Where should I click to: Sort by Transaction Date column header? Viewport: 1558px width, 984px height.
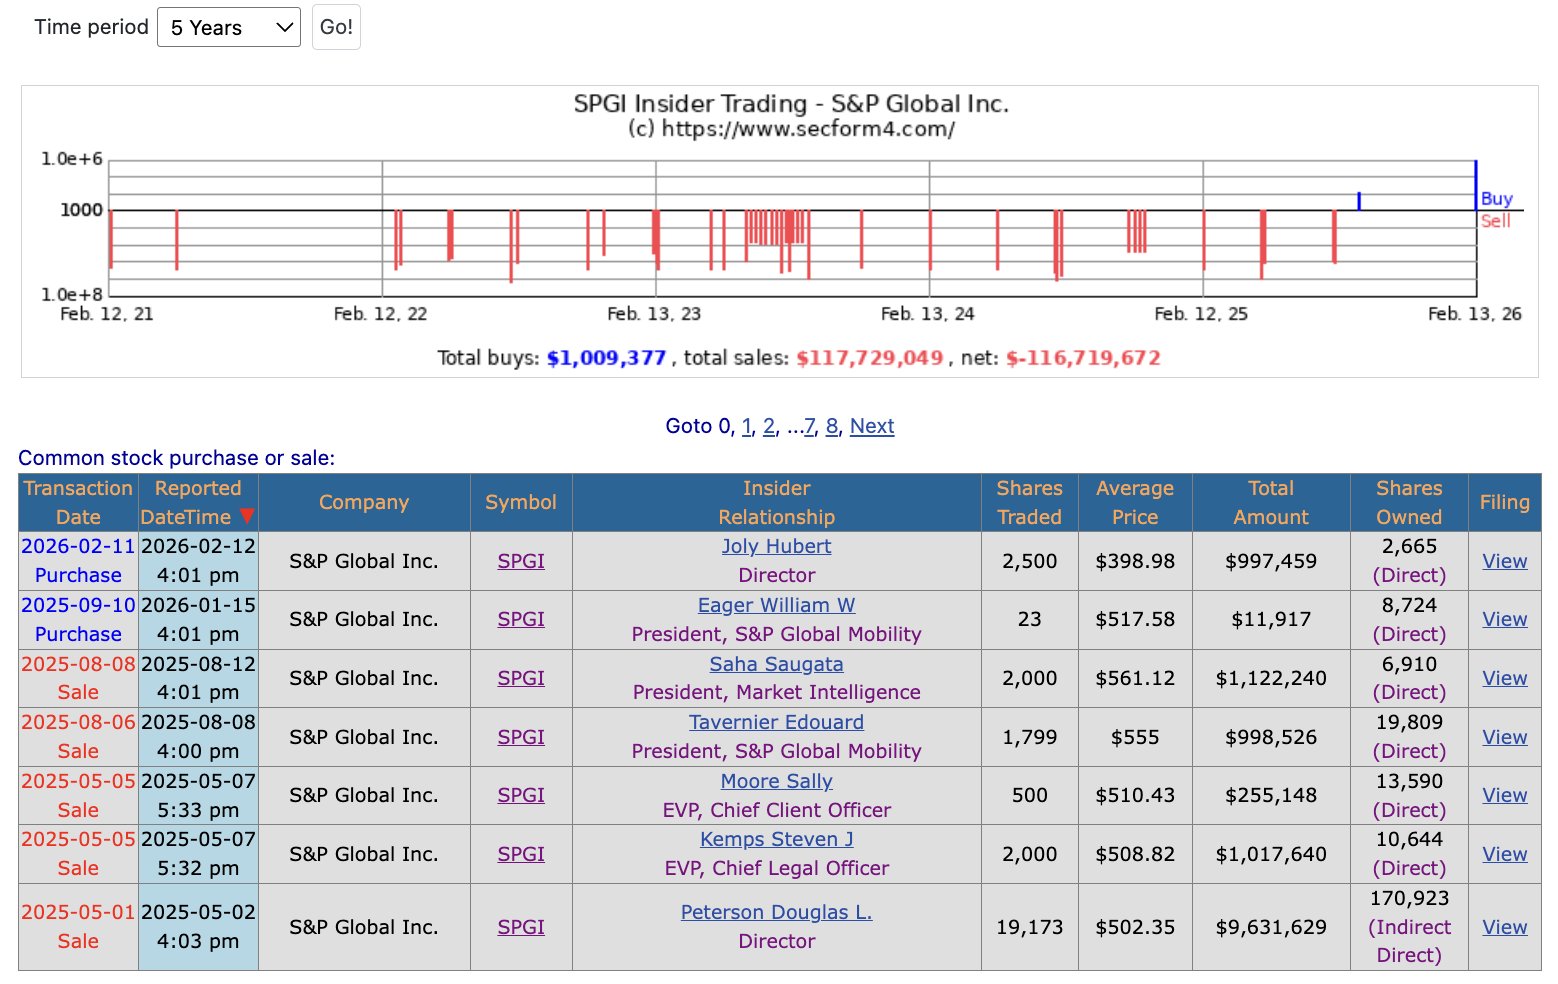click(78, 502)
